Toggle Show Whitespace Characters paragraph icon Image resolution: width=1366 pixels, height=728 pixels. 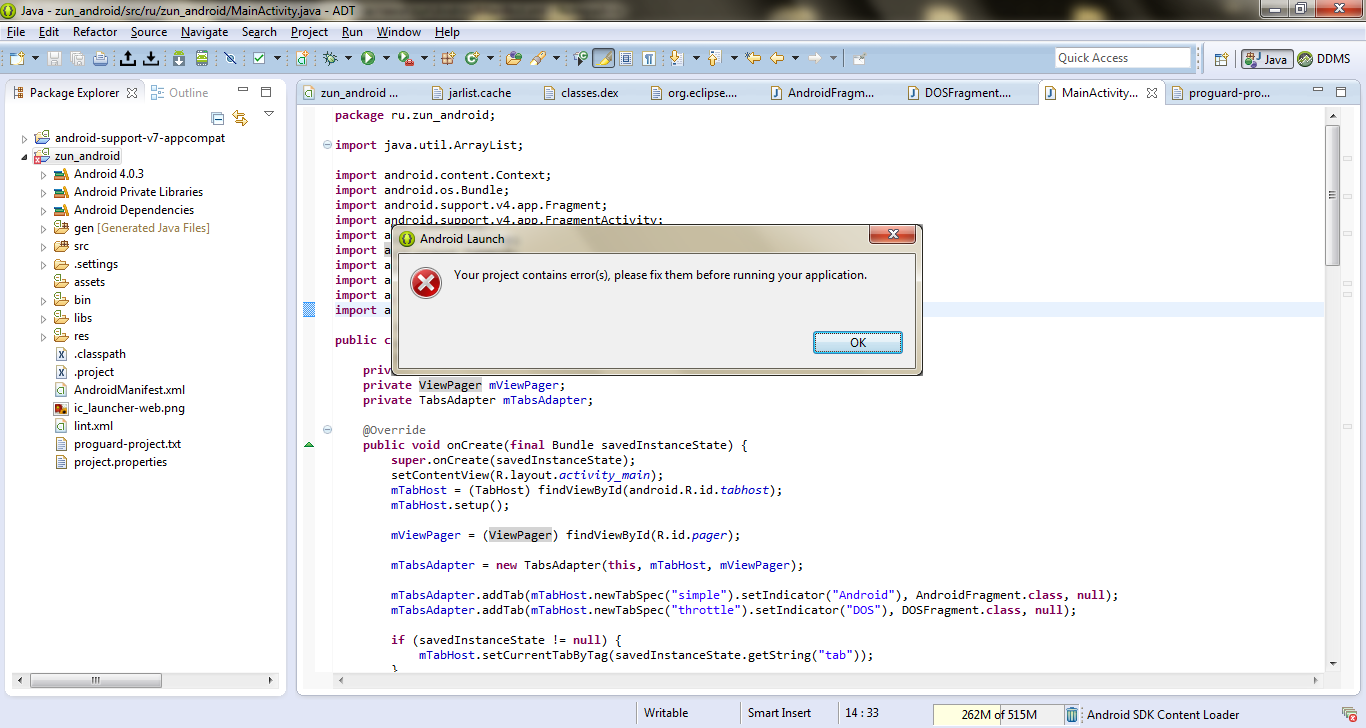649,59
